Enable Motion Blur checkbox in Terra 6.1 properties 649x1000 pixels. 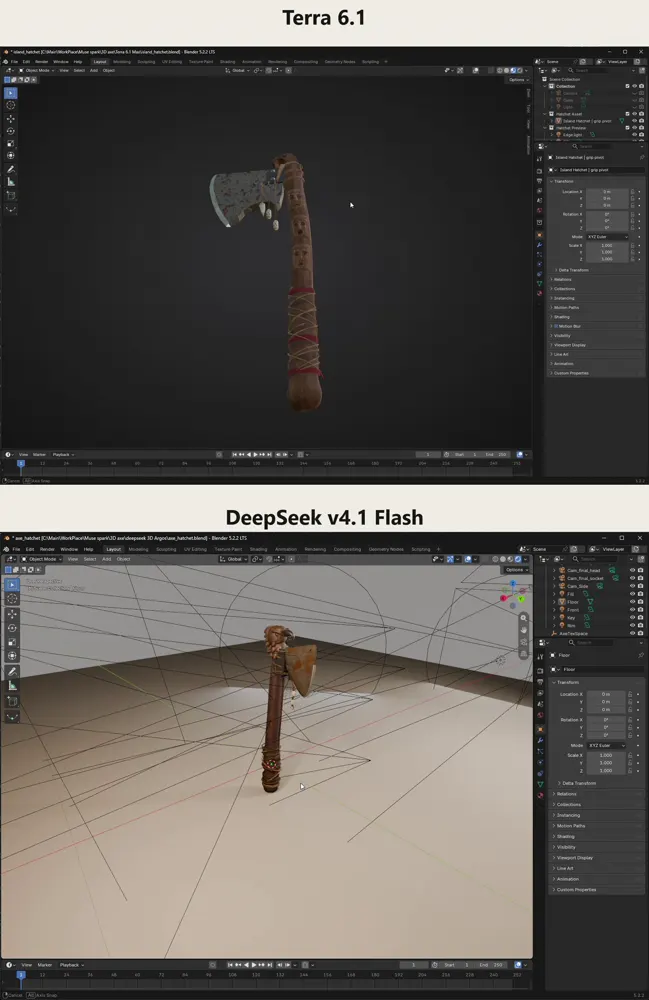pos(556,326)
